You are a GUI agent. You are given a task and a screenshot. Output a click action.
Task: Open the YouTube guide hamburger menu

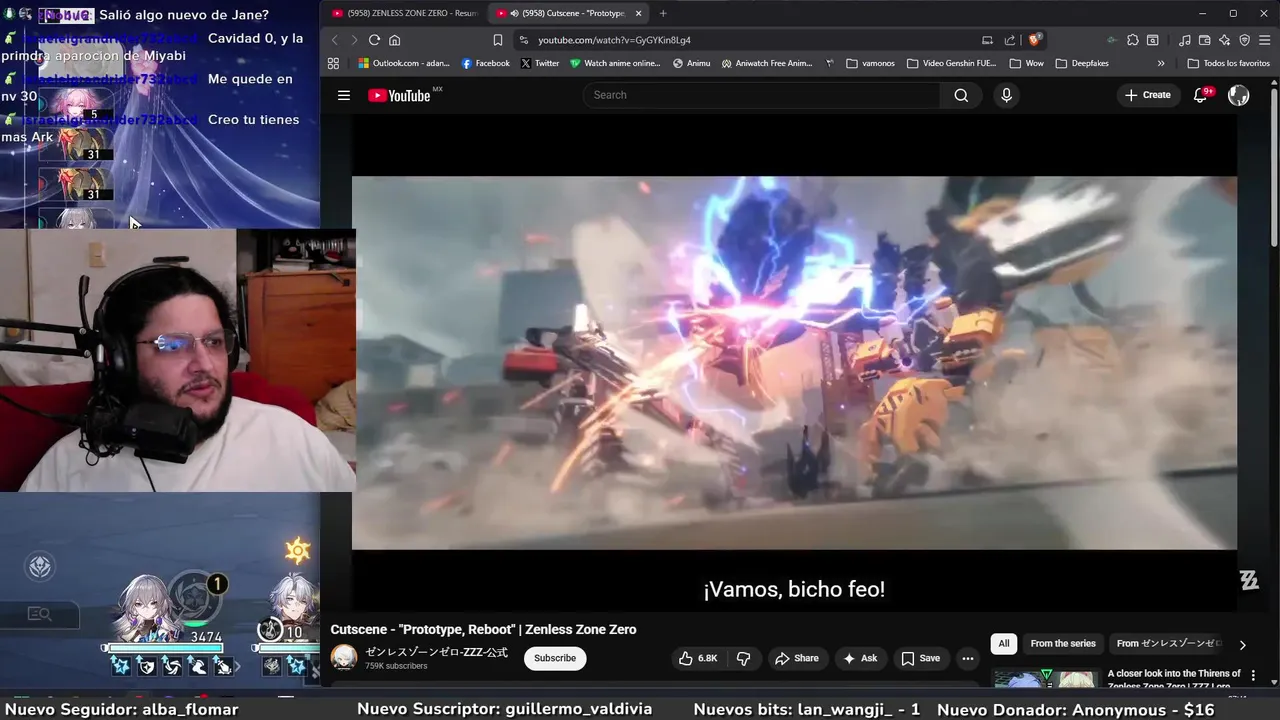344,95
